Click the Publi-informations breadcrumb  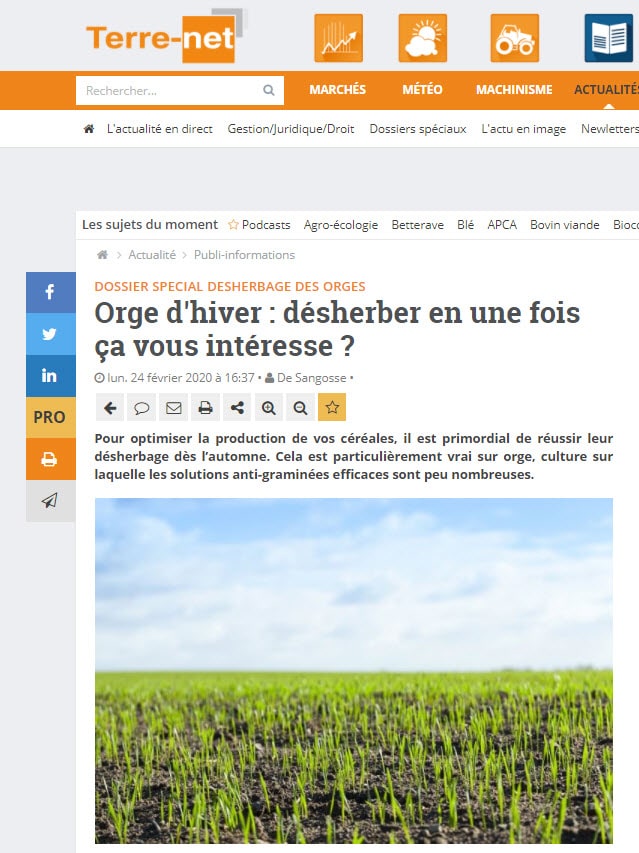(244, 255)
